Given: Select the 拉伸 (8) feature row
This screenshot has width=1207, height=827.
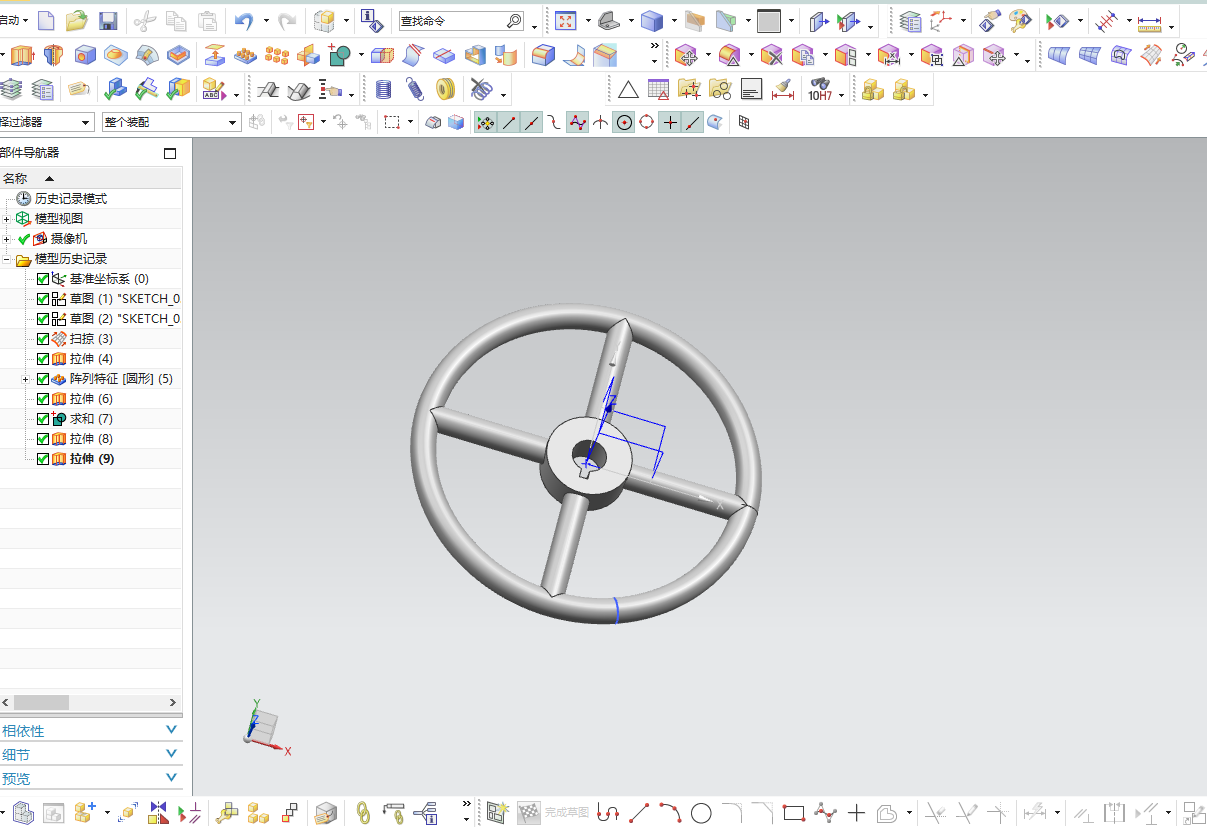Looking at the screenshot, I should [x=91, y=439].
